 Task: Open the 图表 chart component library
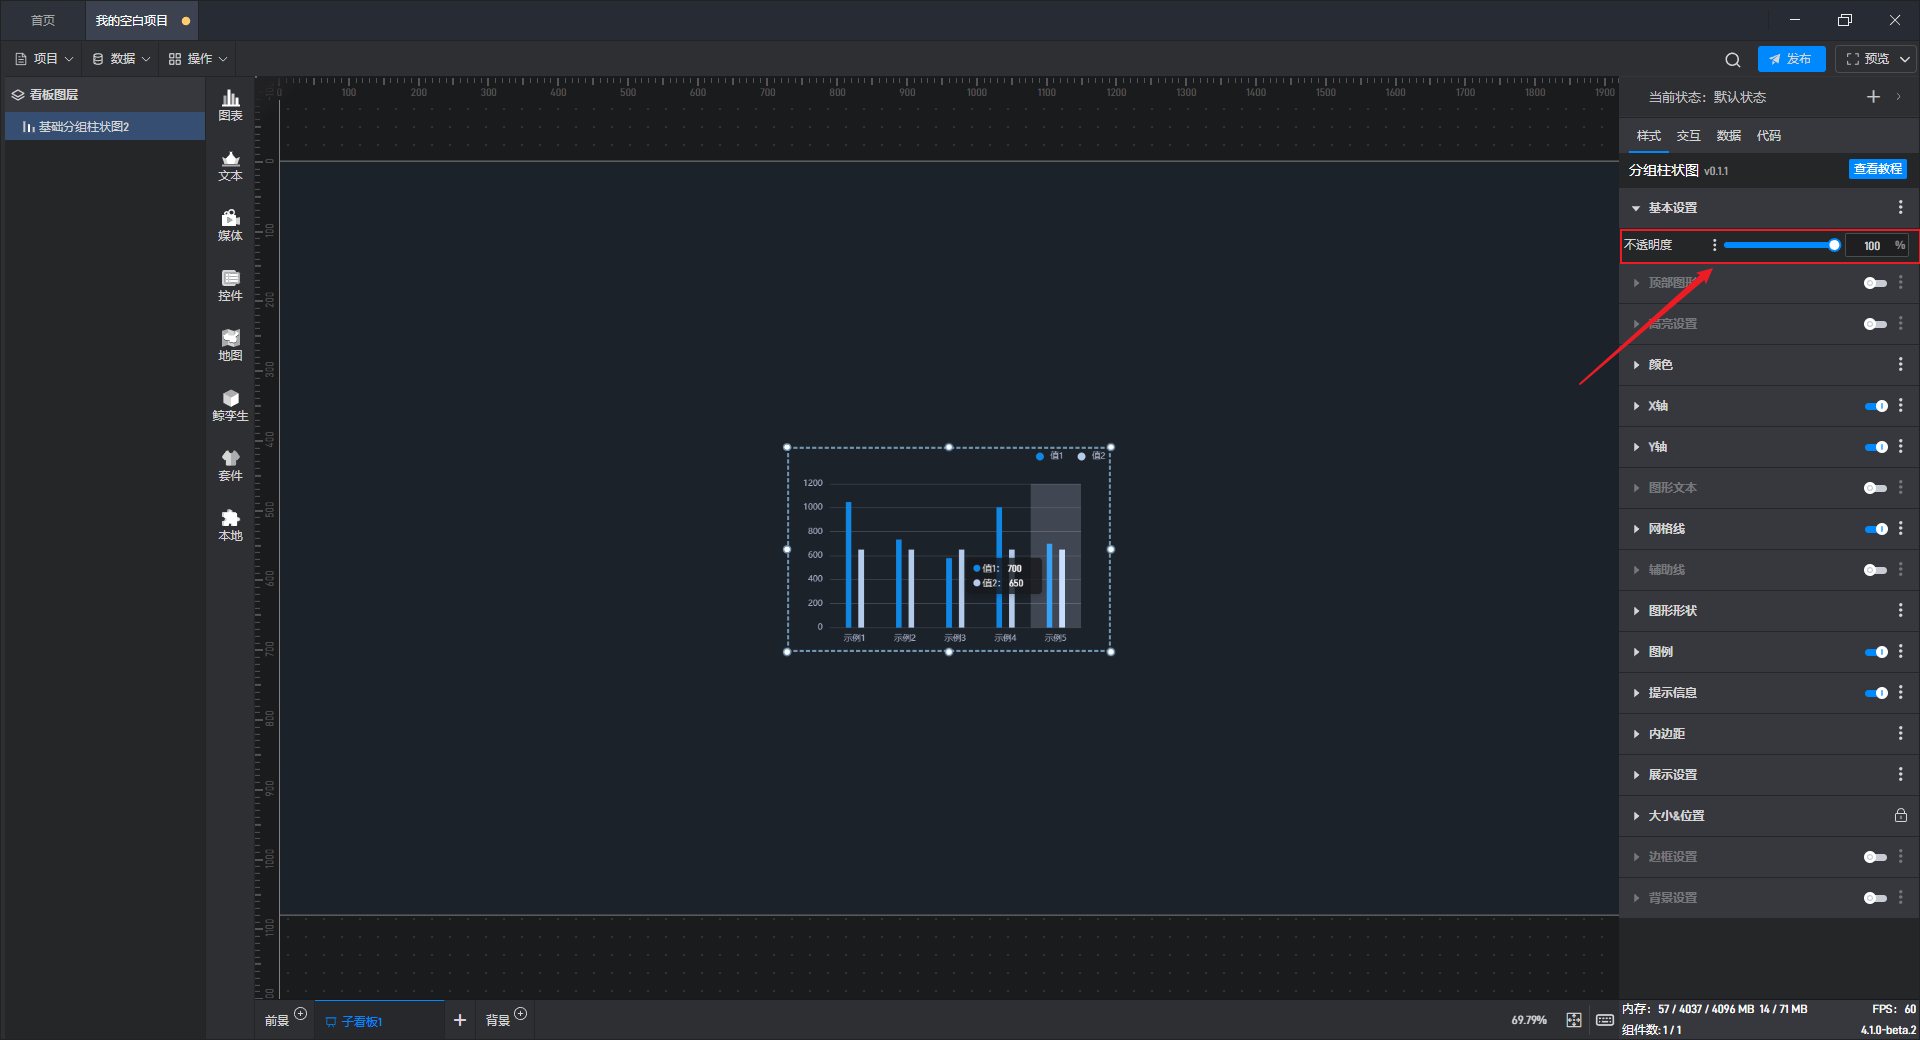coord(230,105)
